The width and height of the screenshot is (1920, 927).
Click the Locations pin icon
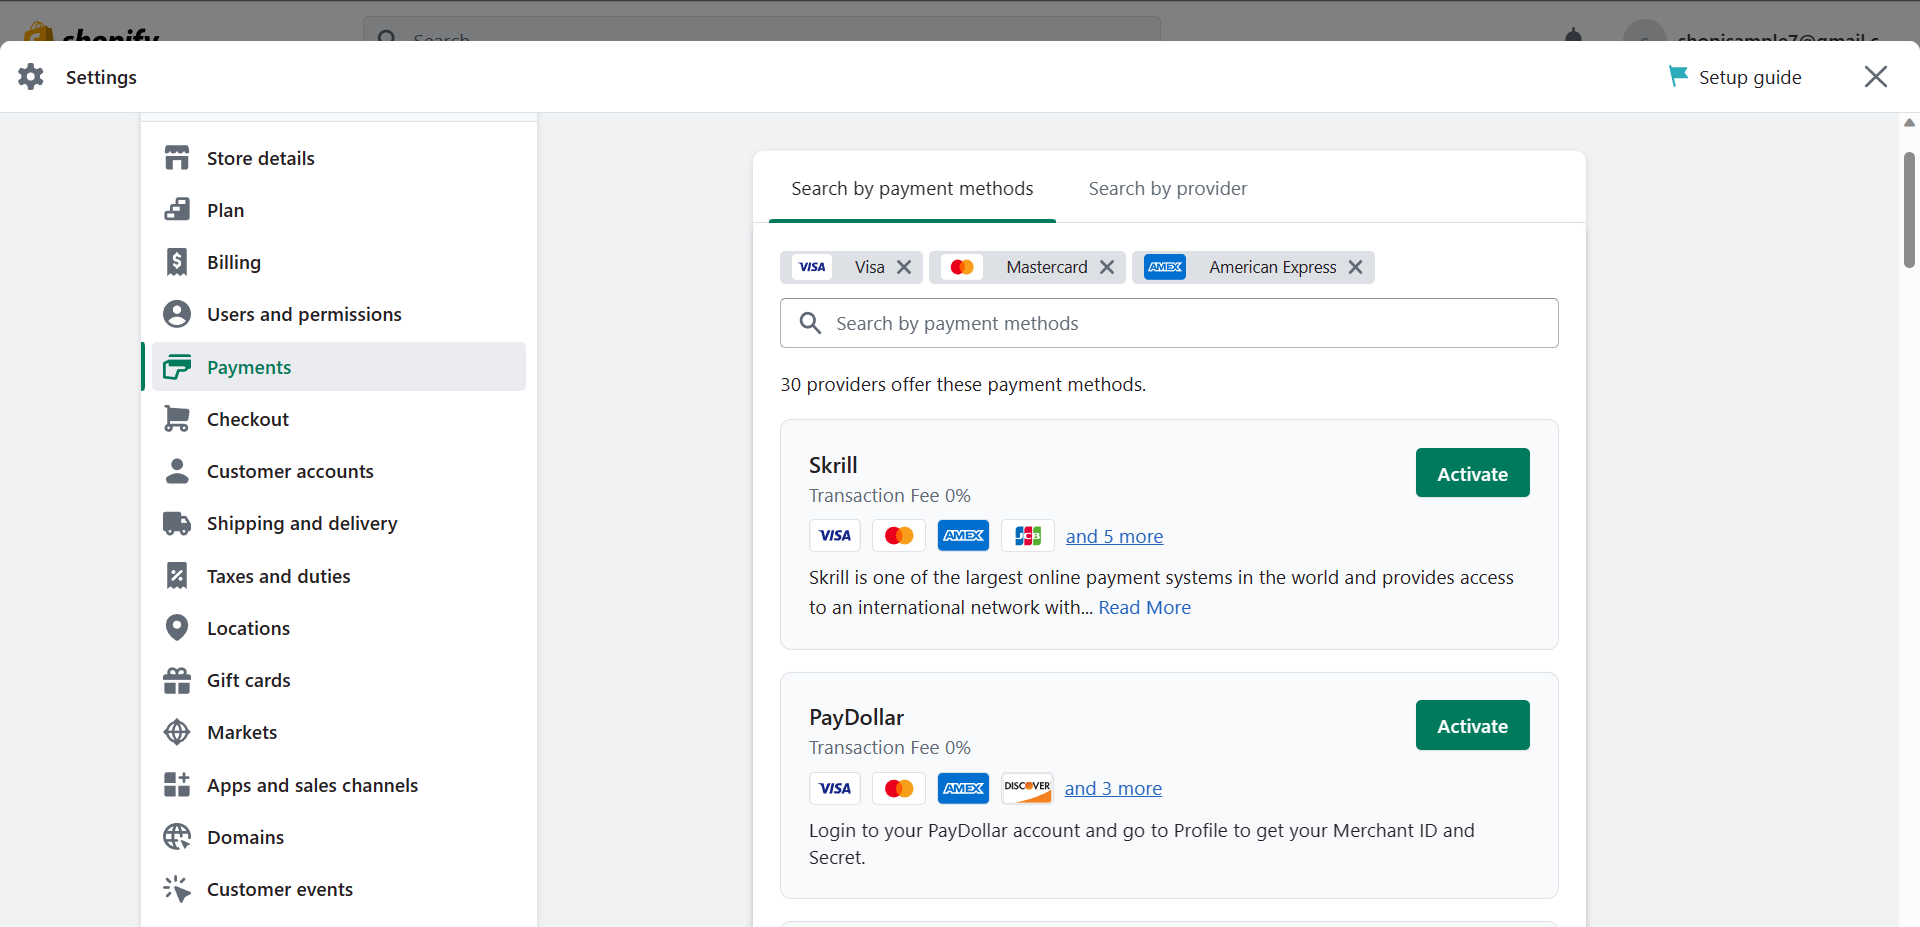pyautogui.click(x=177, y=628)
